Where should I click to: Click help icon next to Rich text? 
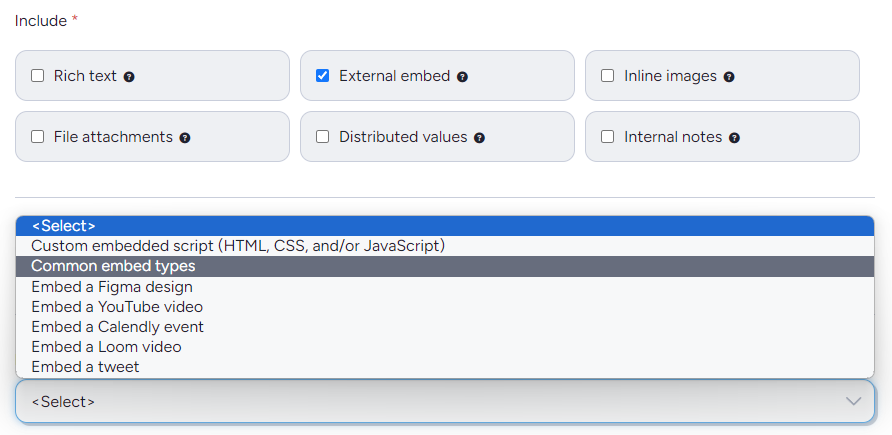coord(129,77)
